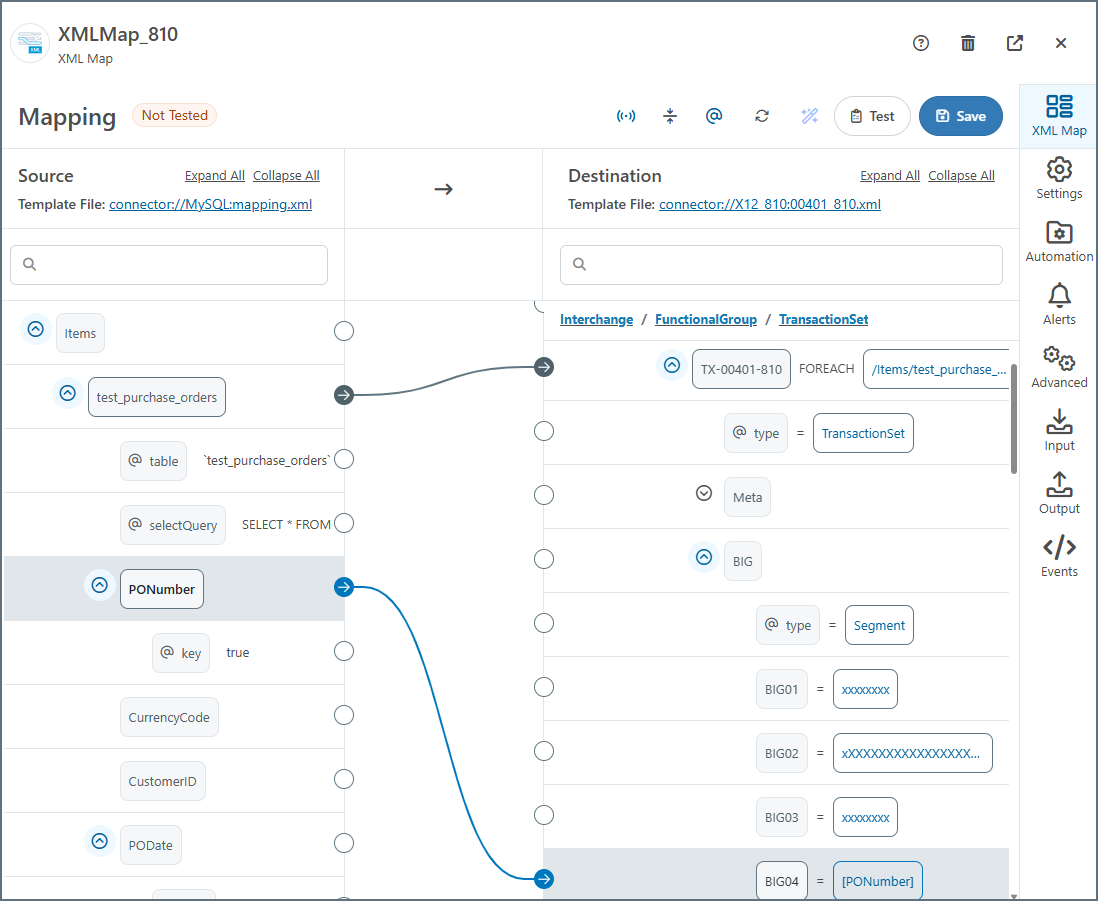Open the connector://MySQL:mapping.xml template link
Image resolution: width=1098 pixels, height=901 pixels.
pyautogui.click(x=210, y=204)
